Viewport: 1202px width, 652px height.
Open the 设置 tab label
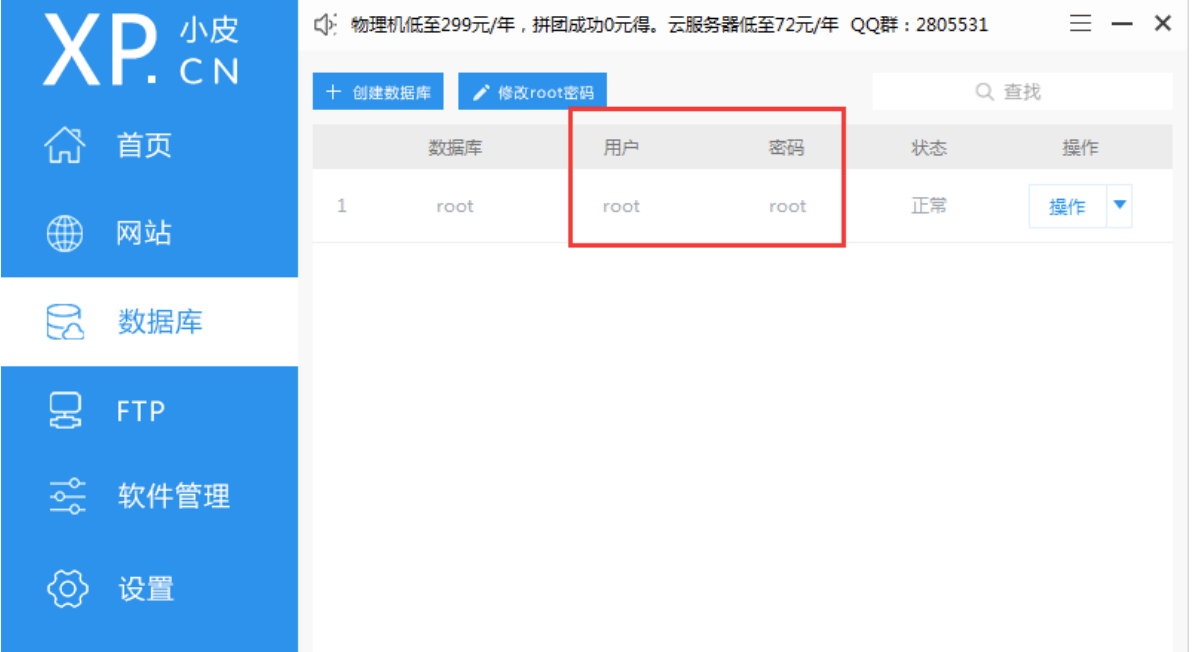coord(146,588)
